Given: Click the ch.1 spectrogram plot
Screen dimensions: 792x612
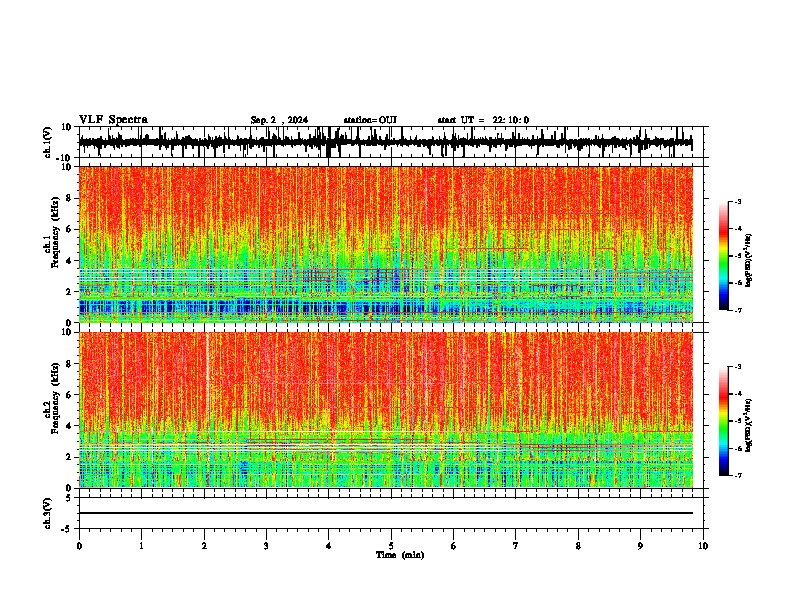Looking at the screenshot, I should pyautogui.click(x=385, y=244).
